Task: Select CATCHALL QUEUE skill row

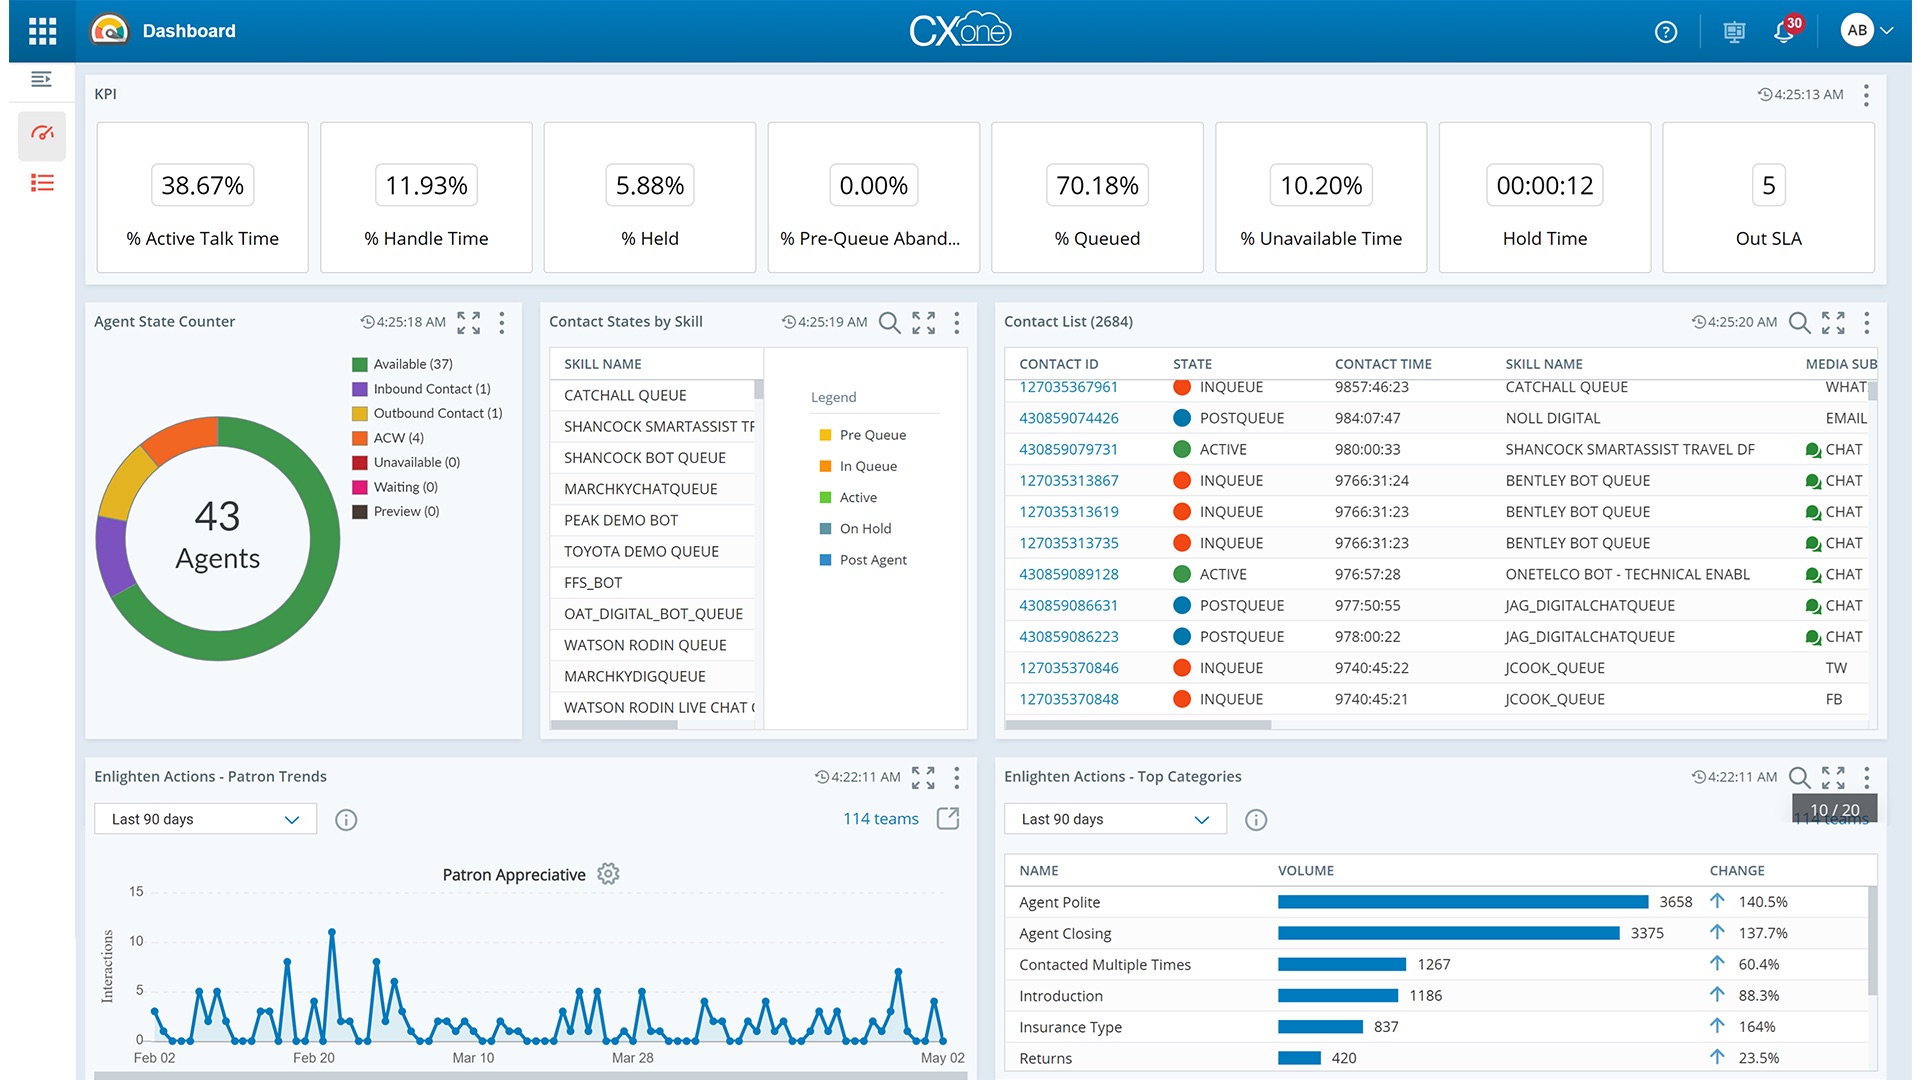Action: click(652, 395)
